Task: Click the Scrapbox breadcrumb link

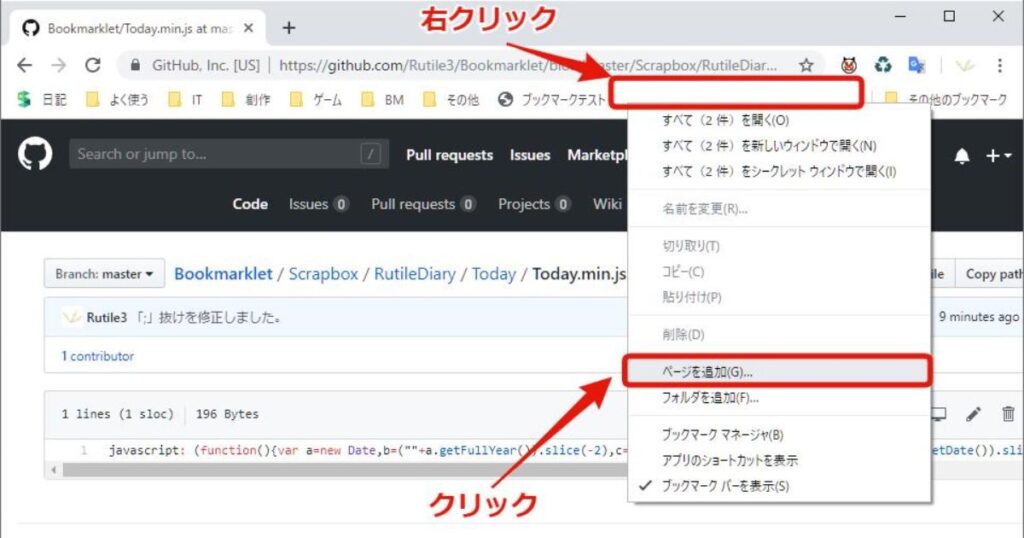Action: point(323,274)
